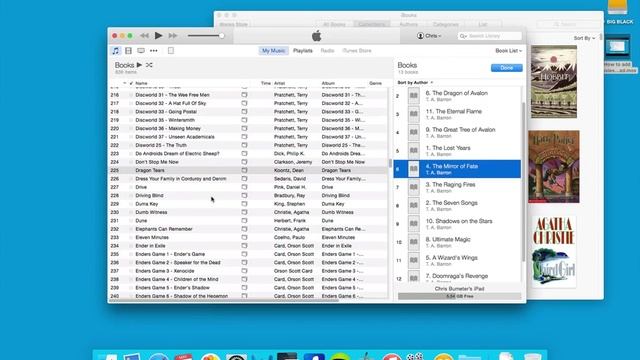
Task: Click cloud icon for Duma Key row
Action: [x=244, y=204]
